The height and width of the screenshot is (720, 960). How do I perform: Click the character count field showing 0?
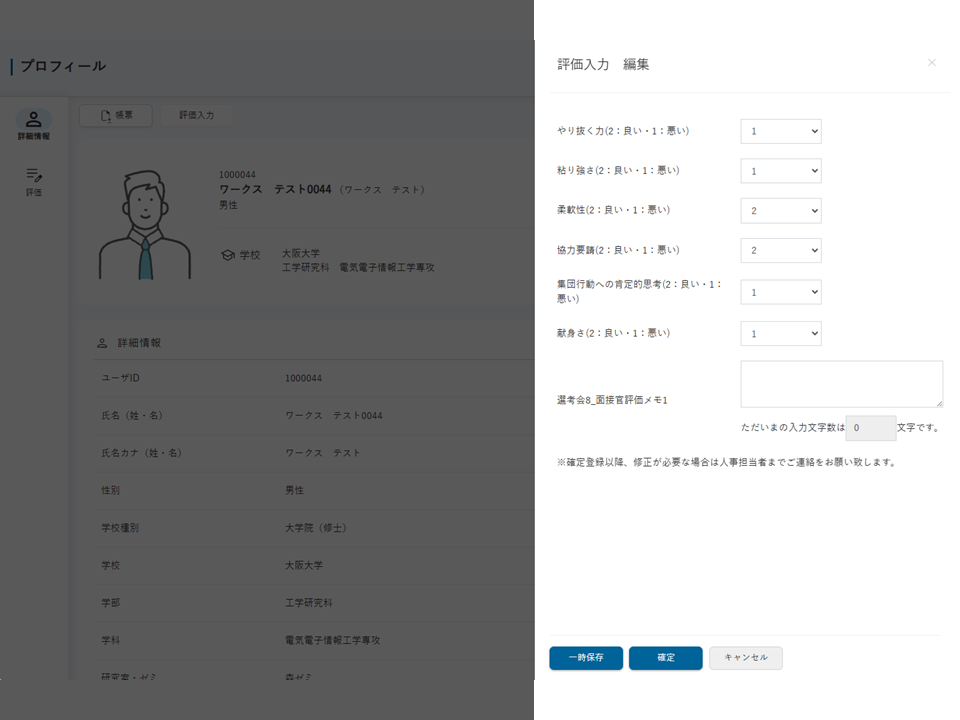pyautogui.click(x=869, y=428)
